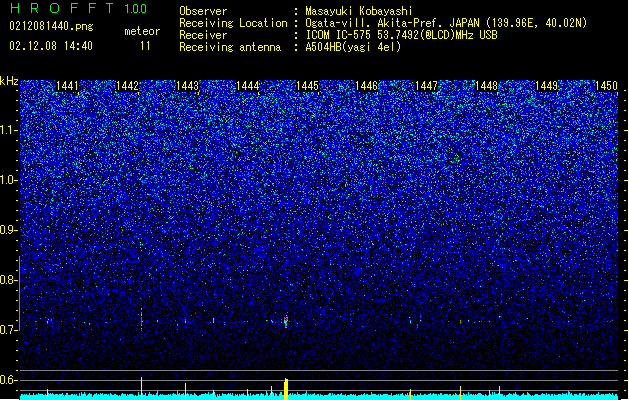Click the Receiver field label

point(203,35)
